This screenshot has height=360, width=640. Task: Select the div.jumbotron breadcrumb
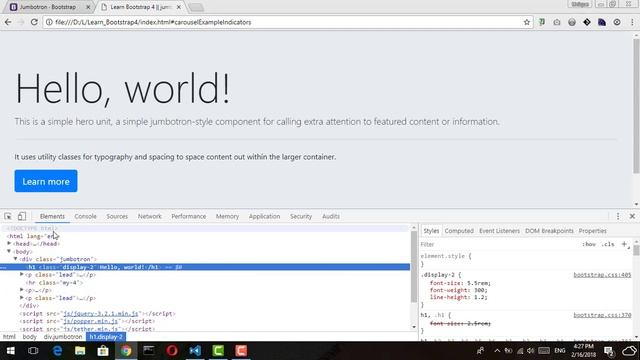pyautogui.click(x=63, y=337)
